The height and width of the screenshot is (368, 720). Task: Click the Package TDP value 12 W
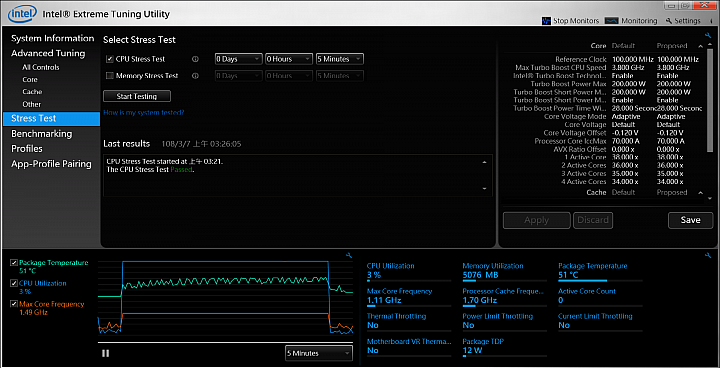(471, 351)
